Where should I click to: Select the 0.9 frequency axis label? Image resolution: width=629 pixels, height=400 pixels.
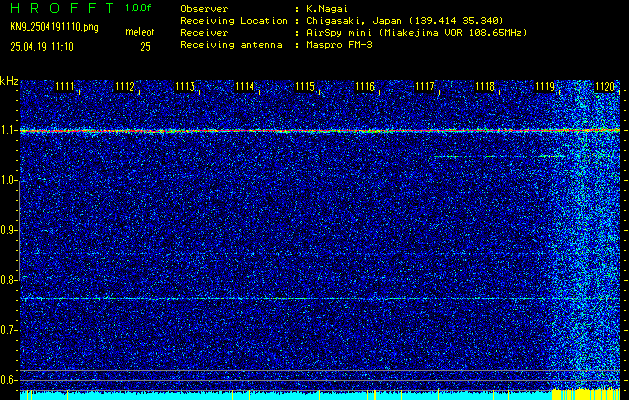coord(8,230)
